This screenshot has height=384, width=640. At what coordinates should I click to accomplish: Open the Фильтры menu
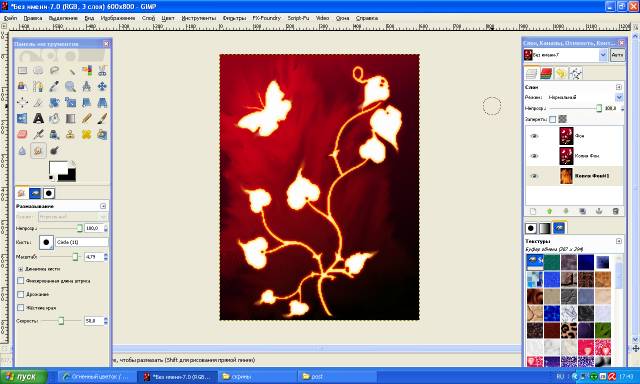[x=234, y=18]
